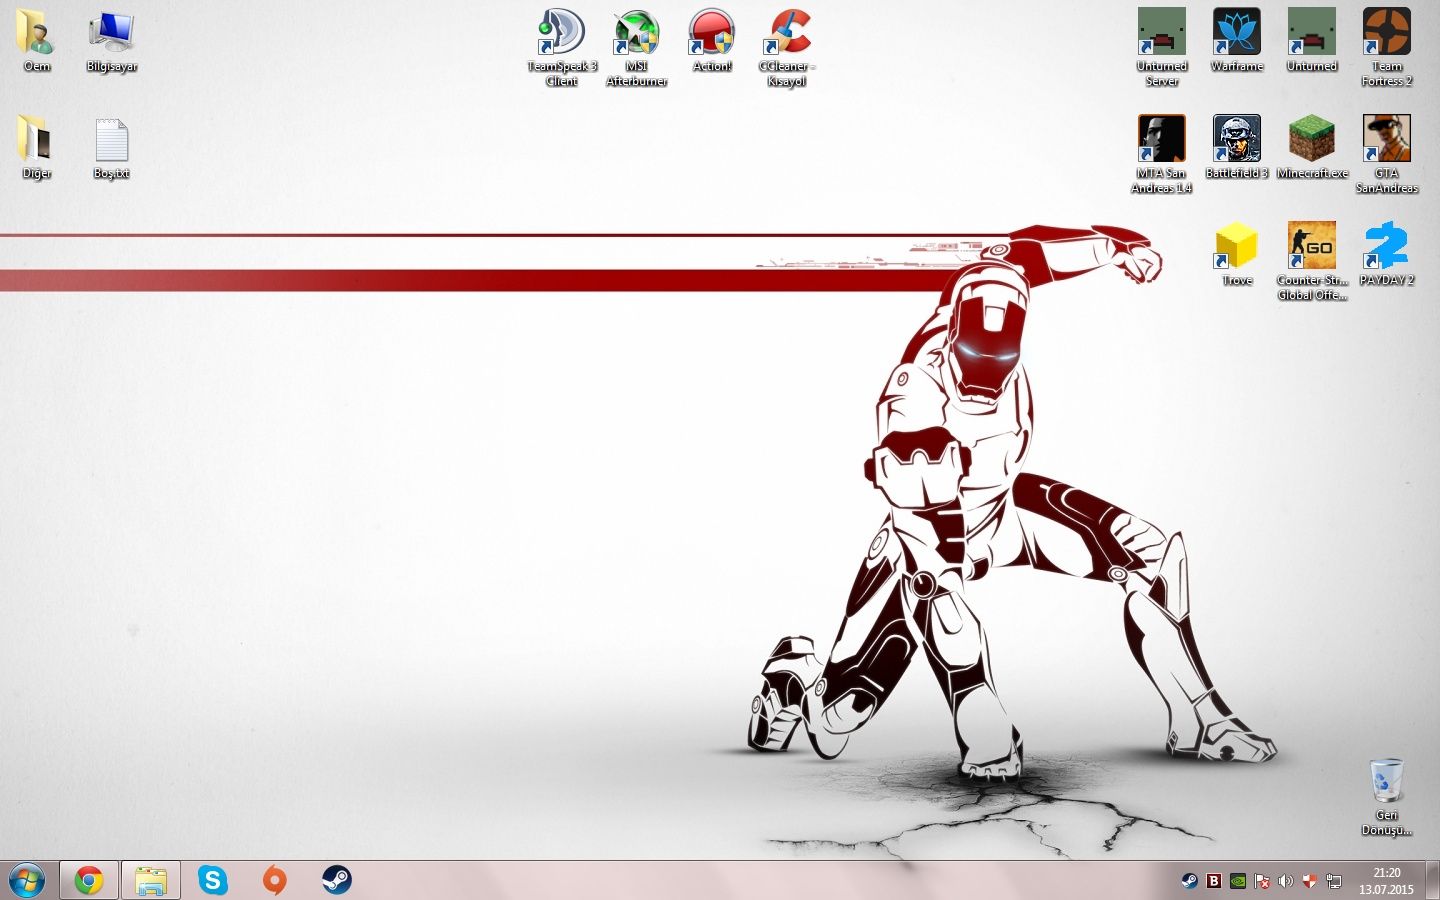Open the Action Center flag tray icon
Viewport: 1440px width, 900px height.
1262,881
